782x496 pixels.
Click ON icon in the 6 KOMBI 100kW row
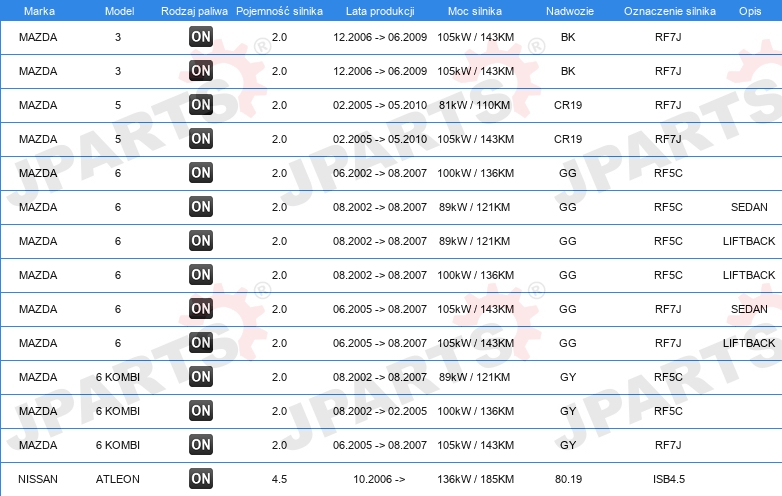click(x=201, y=411)
